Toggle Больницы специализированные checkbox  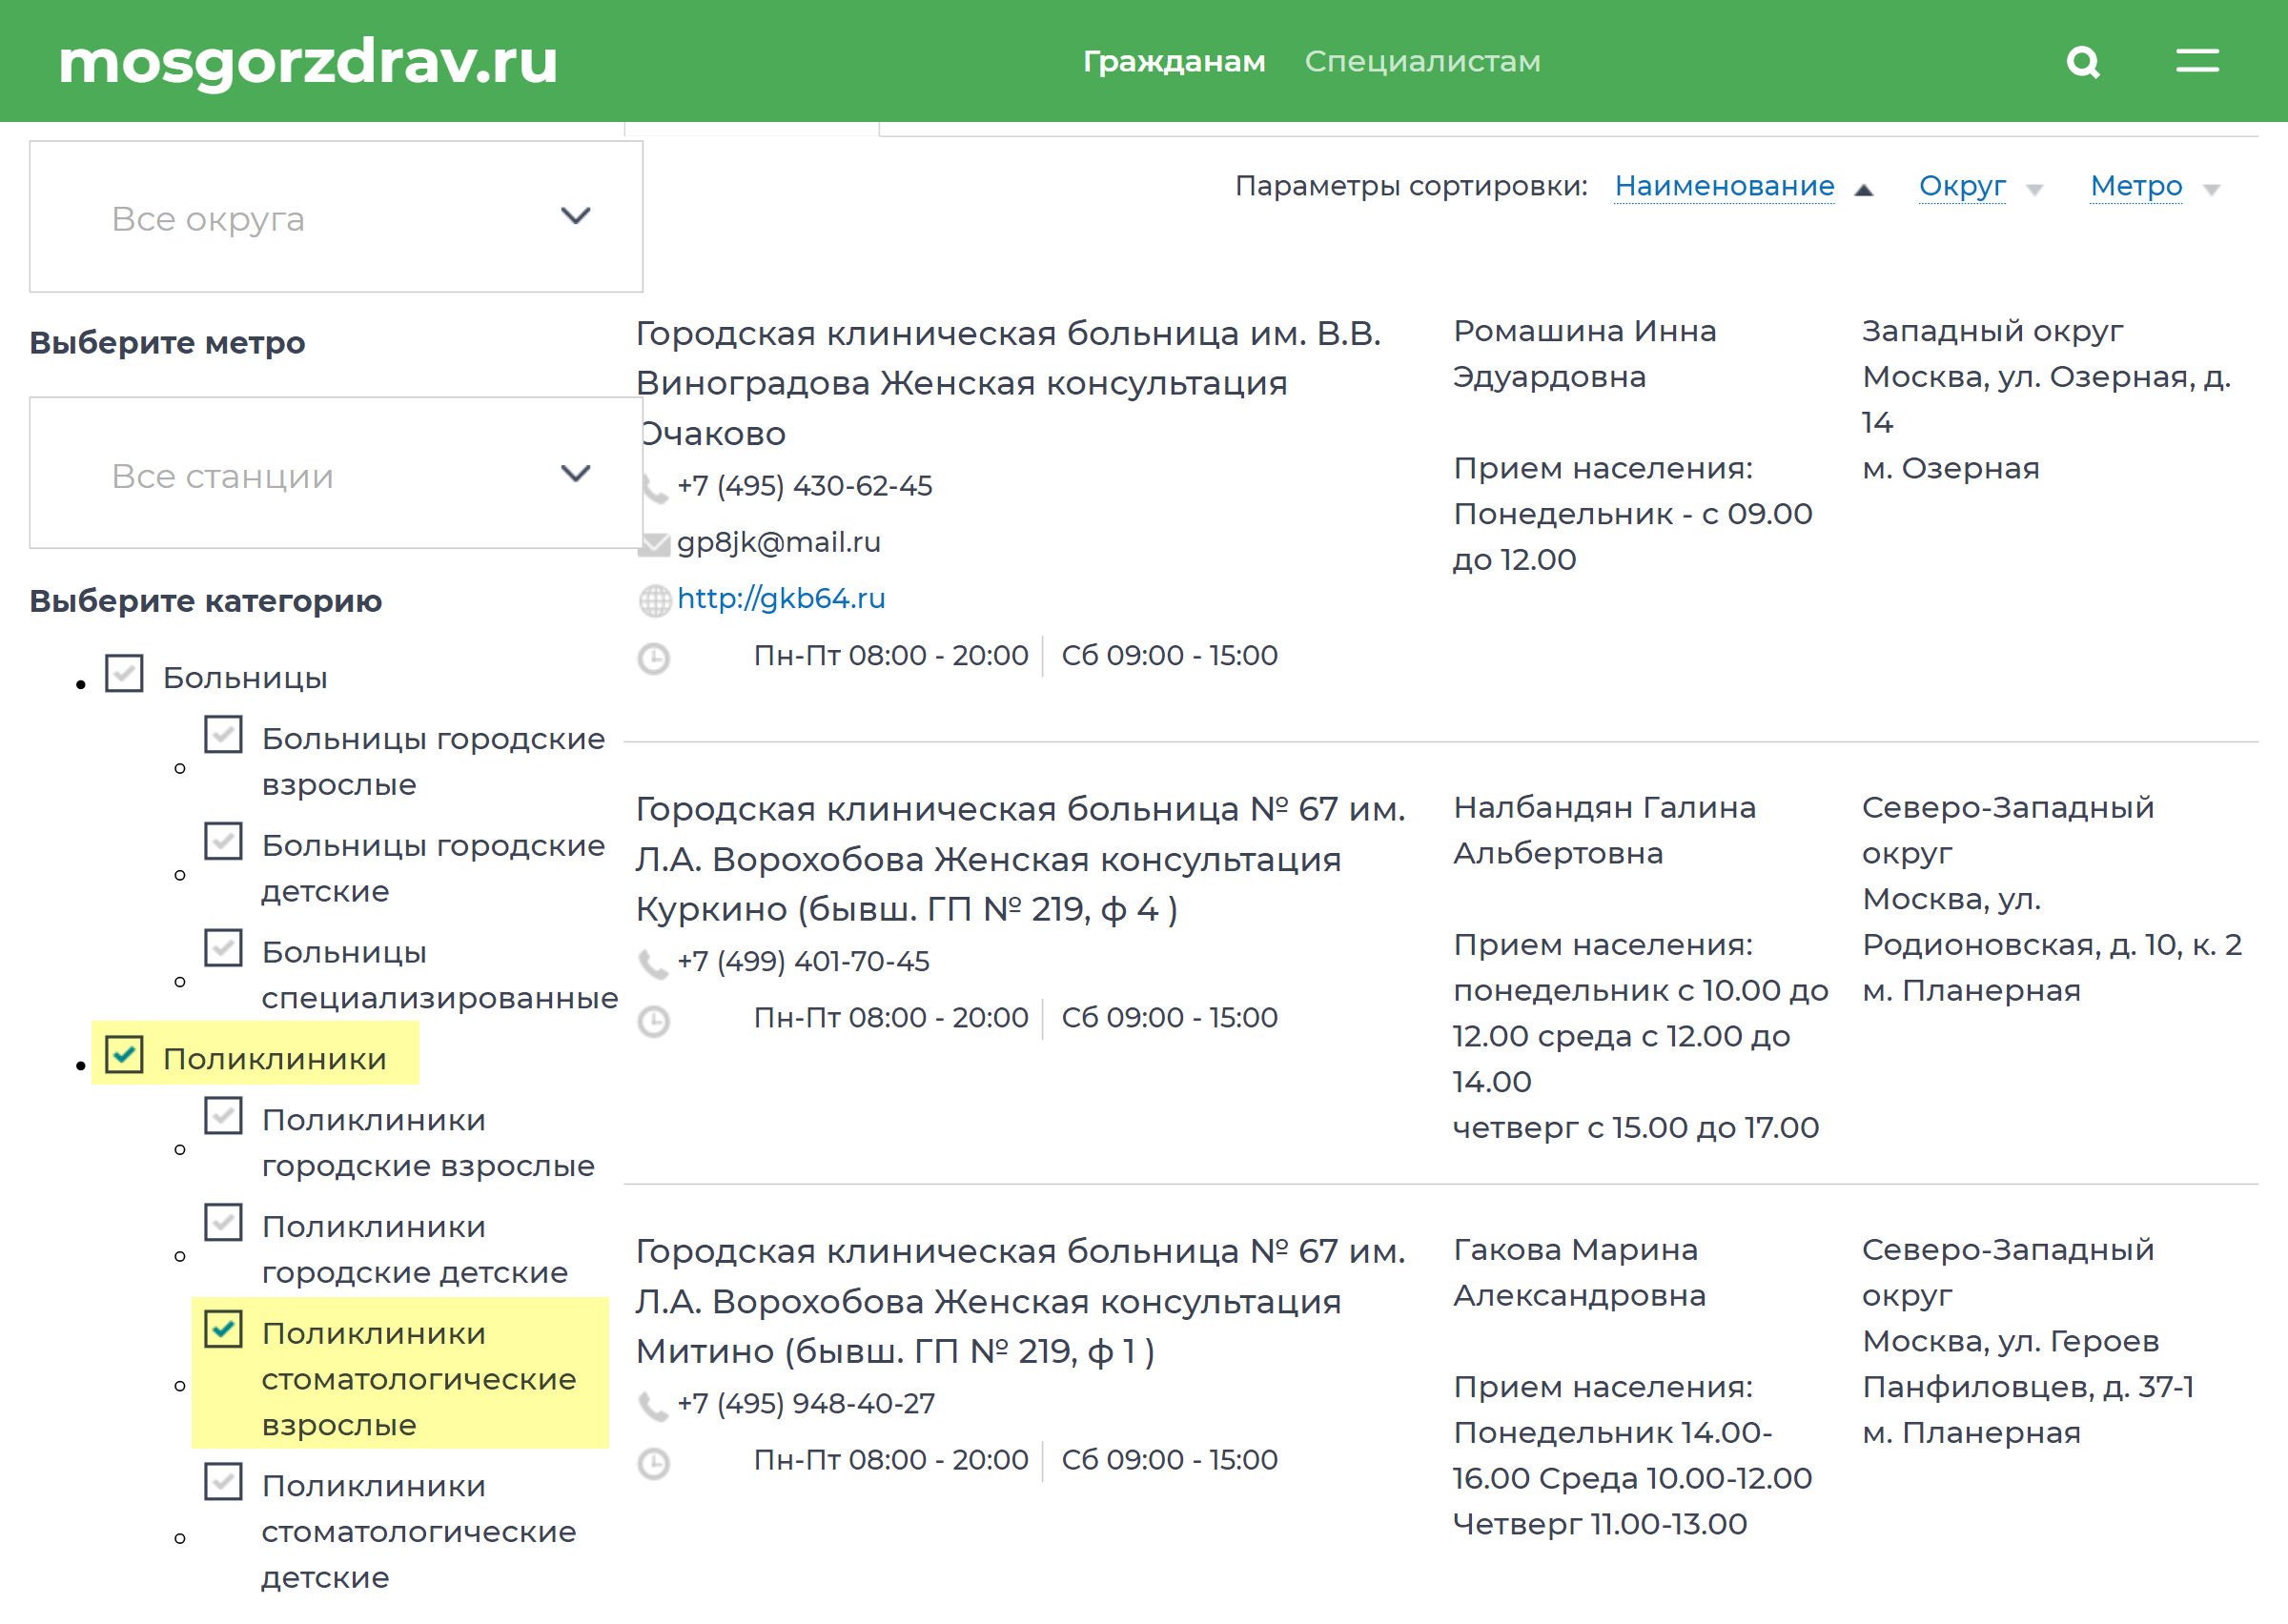[x=223, y=948]
